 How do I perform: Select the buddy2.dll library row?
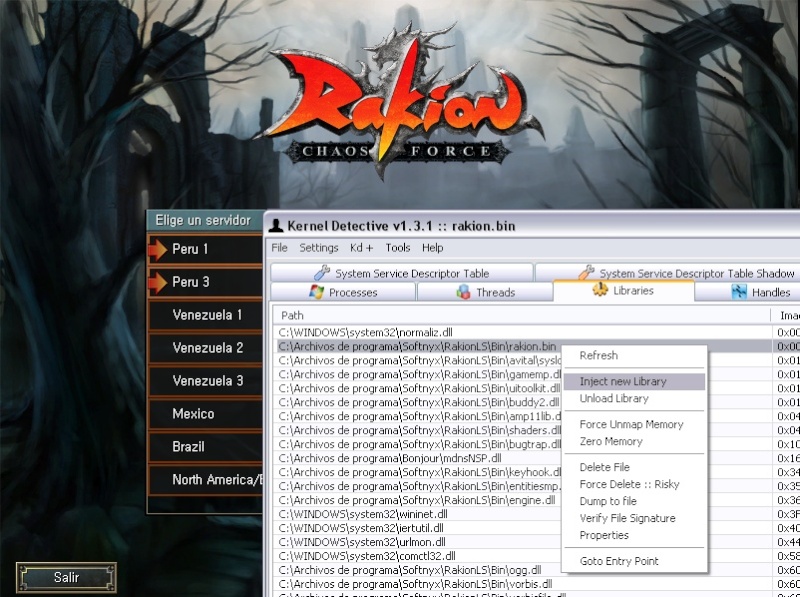click(x=418, y=402)
